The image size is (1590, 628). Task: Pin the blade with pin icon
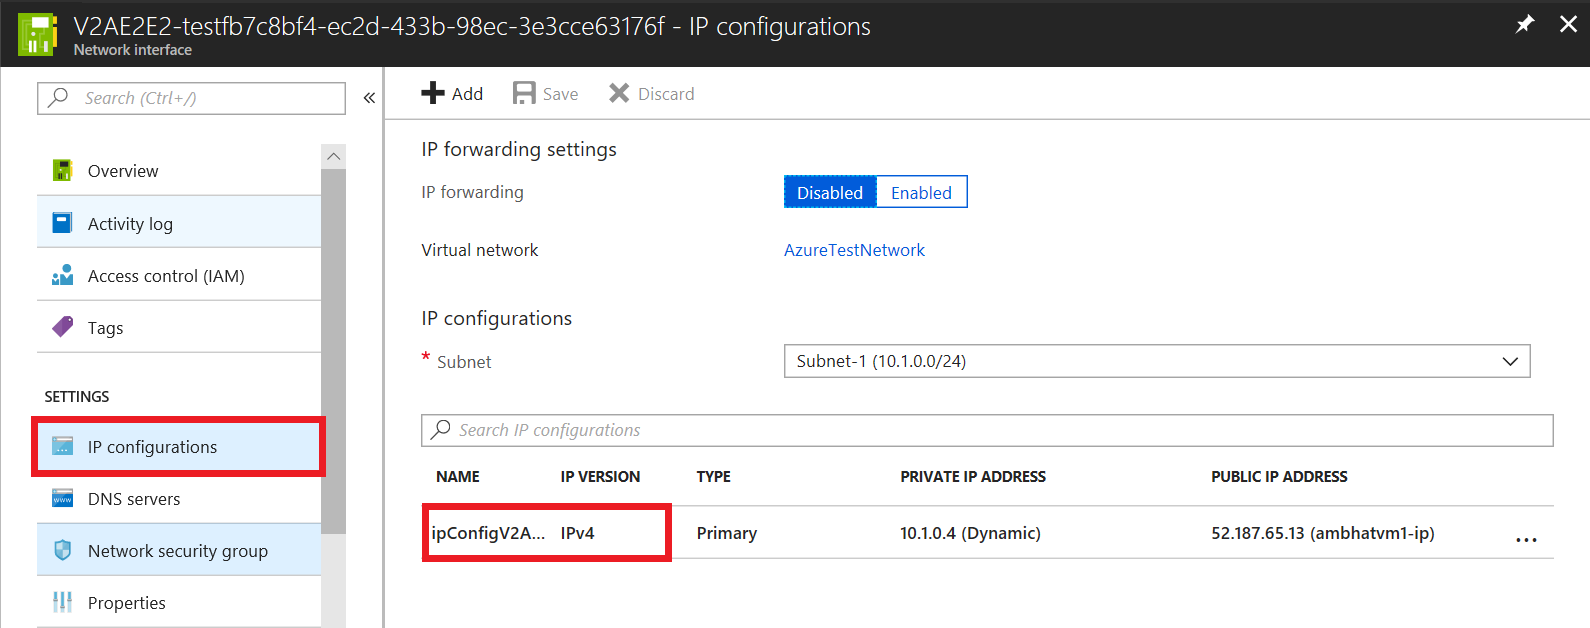point(1525,24)
